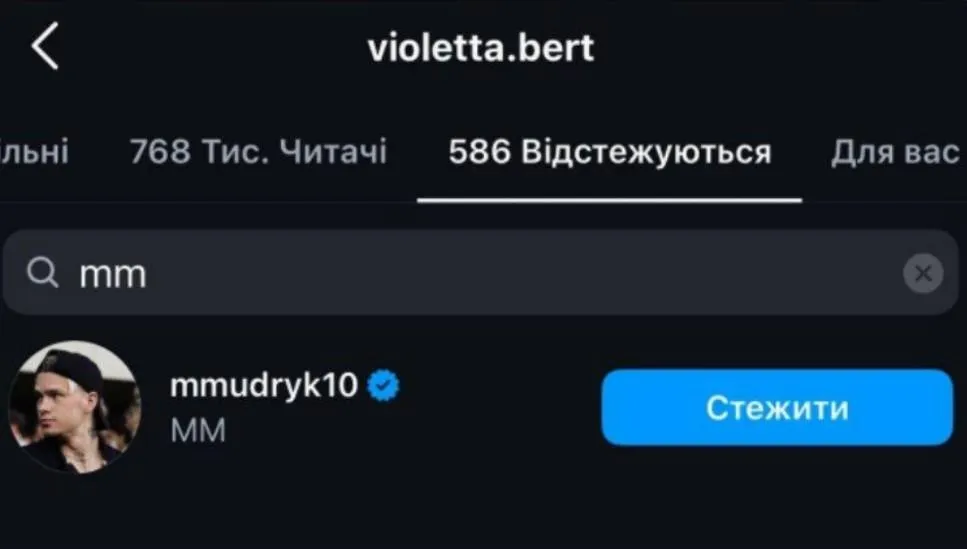The image size is (967, 549).
Task: Open mmudryk10's profile picture
Action: point(74,406)
